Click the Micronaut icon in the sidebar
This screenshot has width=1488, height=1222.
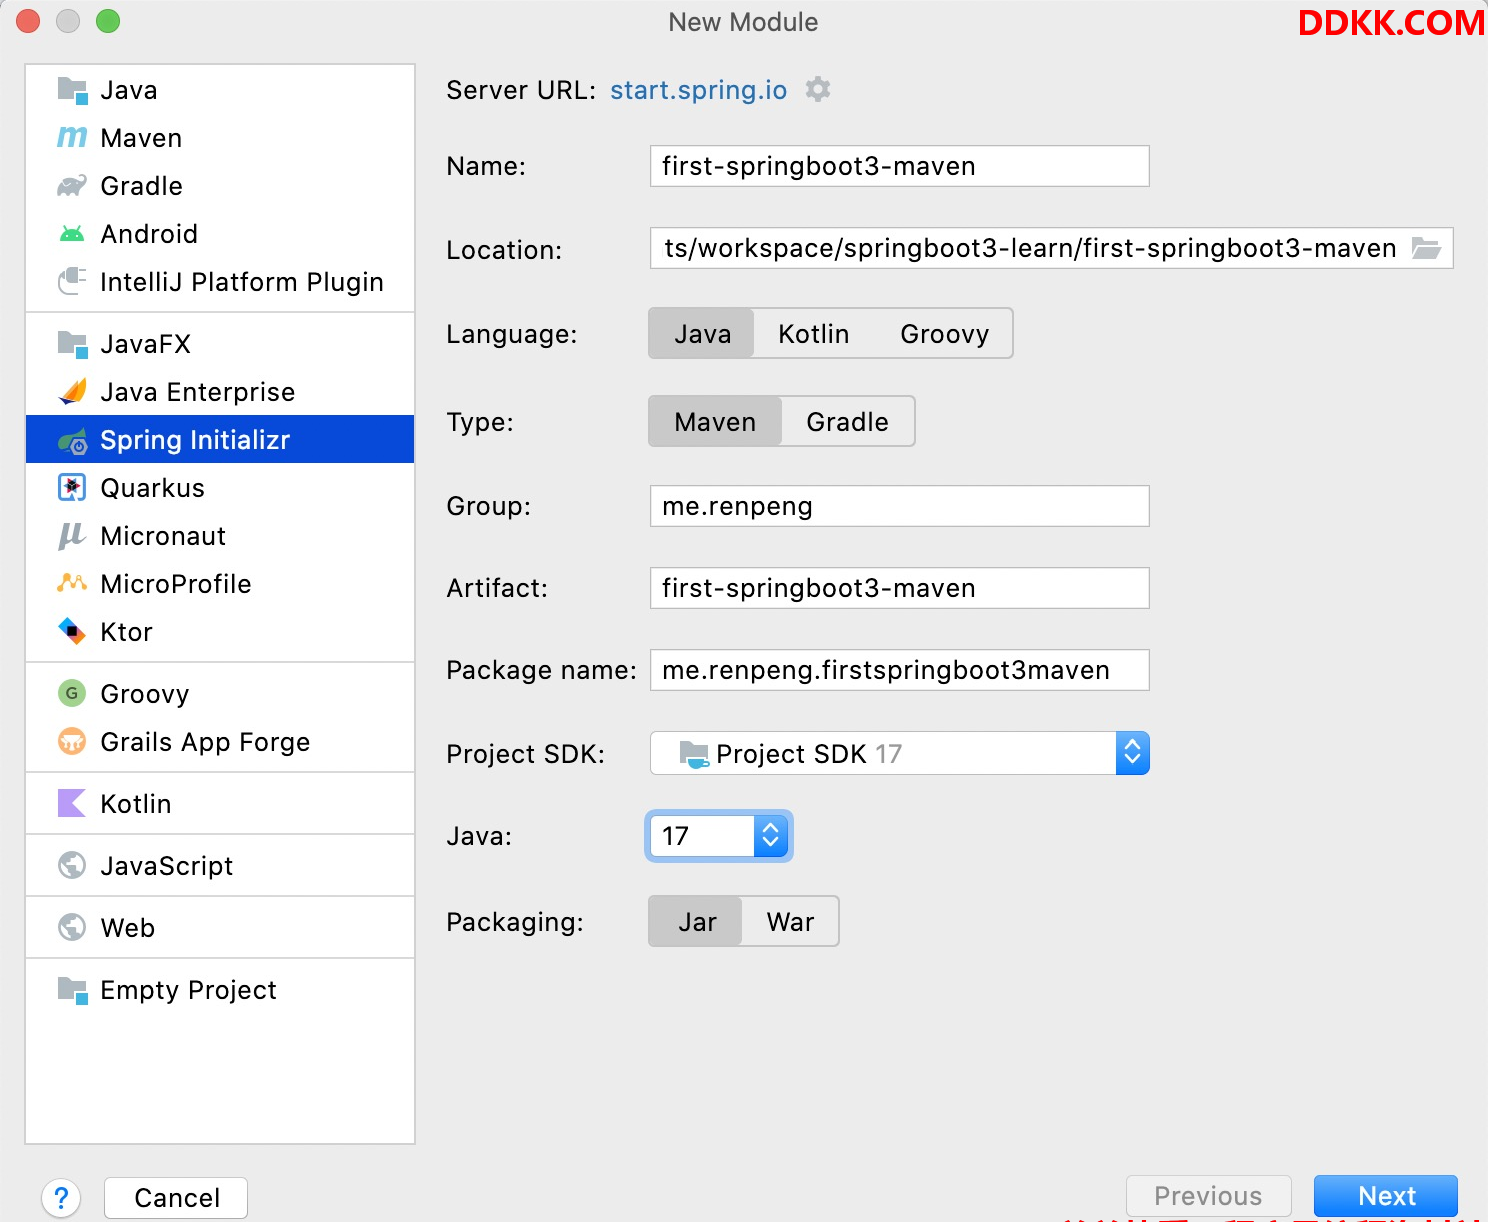pos(71,535)
